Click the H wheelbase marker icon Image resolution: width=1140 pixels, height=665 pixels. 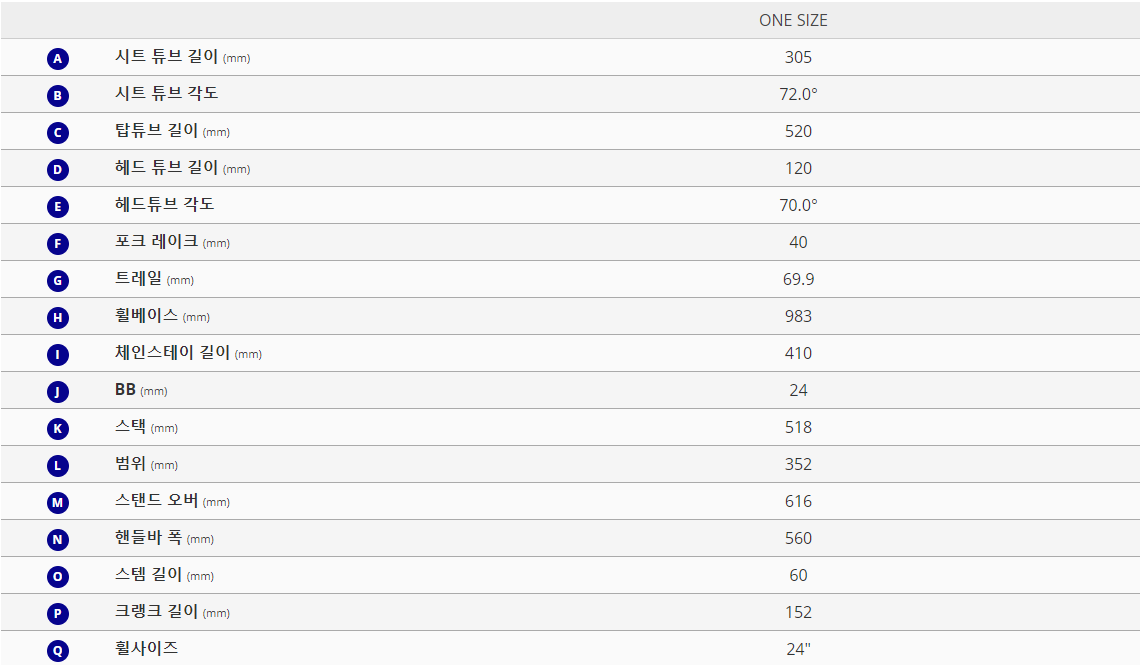pos(58,318)
